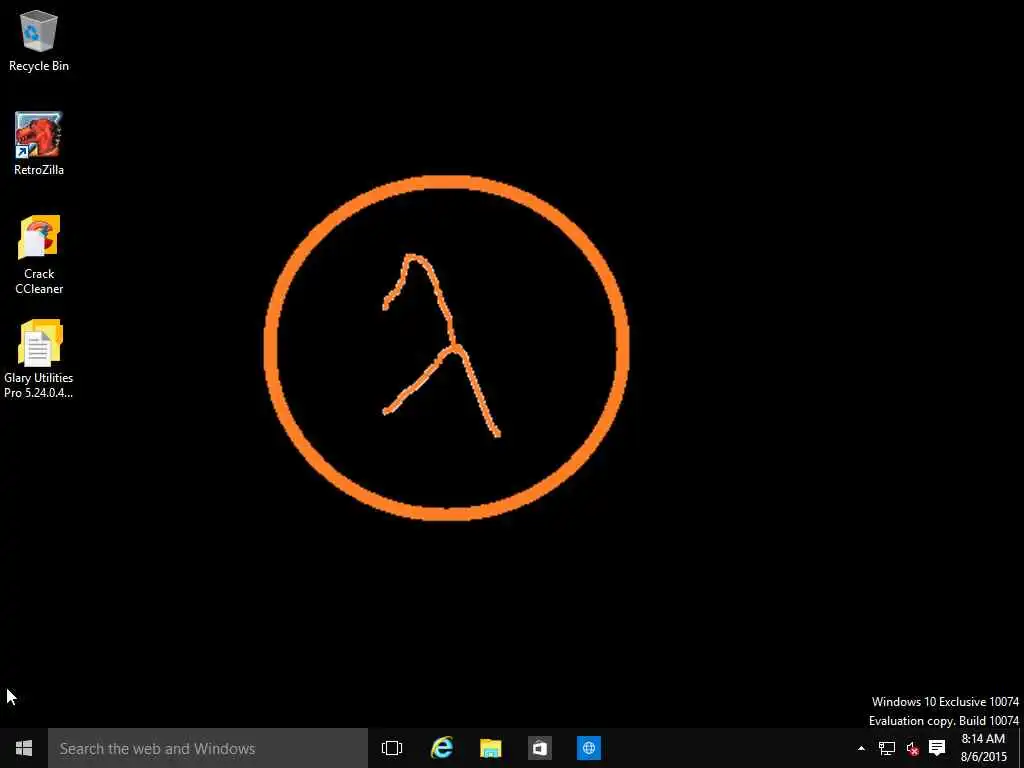
Task: Select the RetroZilla shortcut icon
Action: coord(39,135)
